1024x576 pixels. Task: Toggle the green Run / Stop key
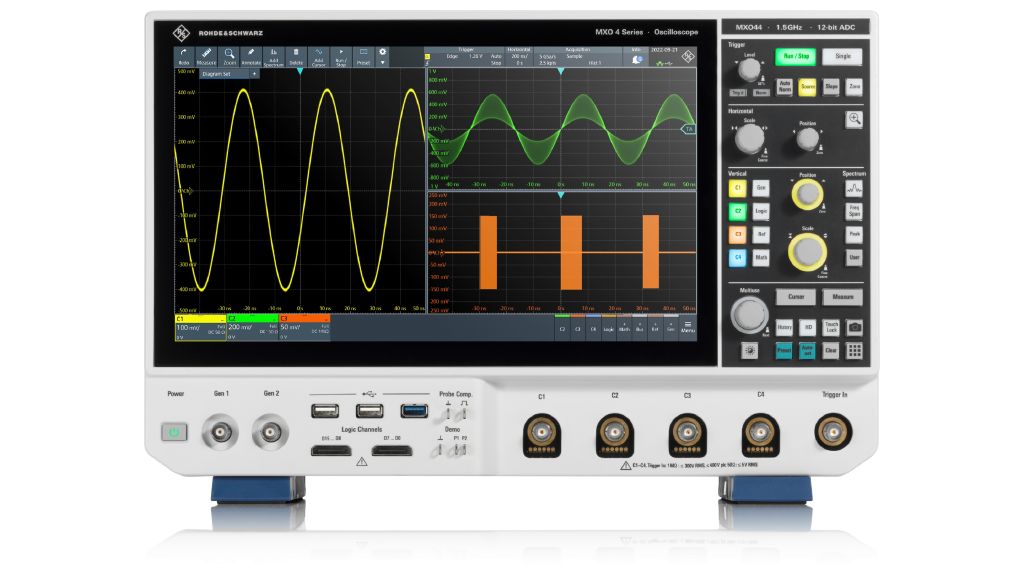click(x=795, y=56)
